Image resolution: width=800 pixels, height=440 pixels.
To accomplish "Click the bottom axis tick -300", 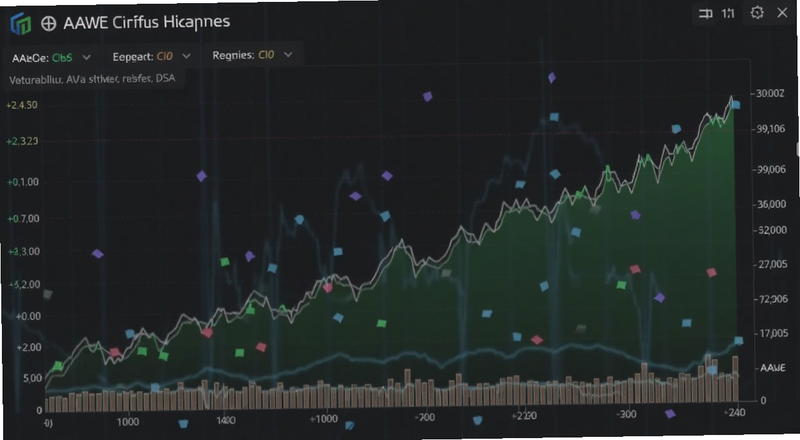I will pos(626,414).
